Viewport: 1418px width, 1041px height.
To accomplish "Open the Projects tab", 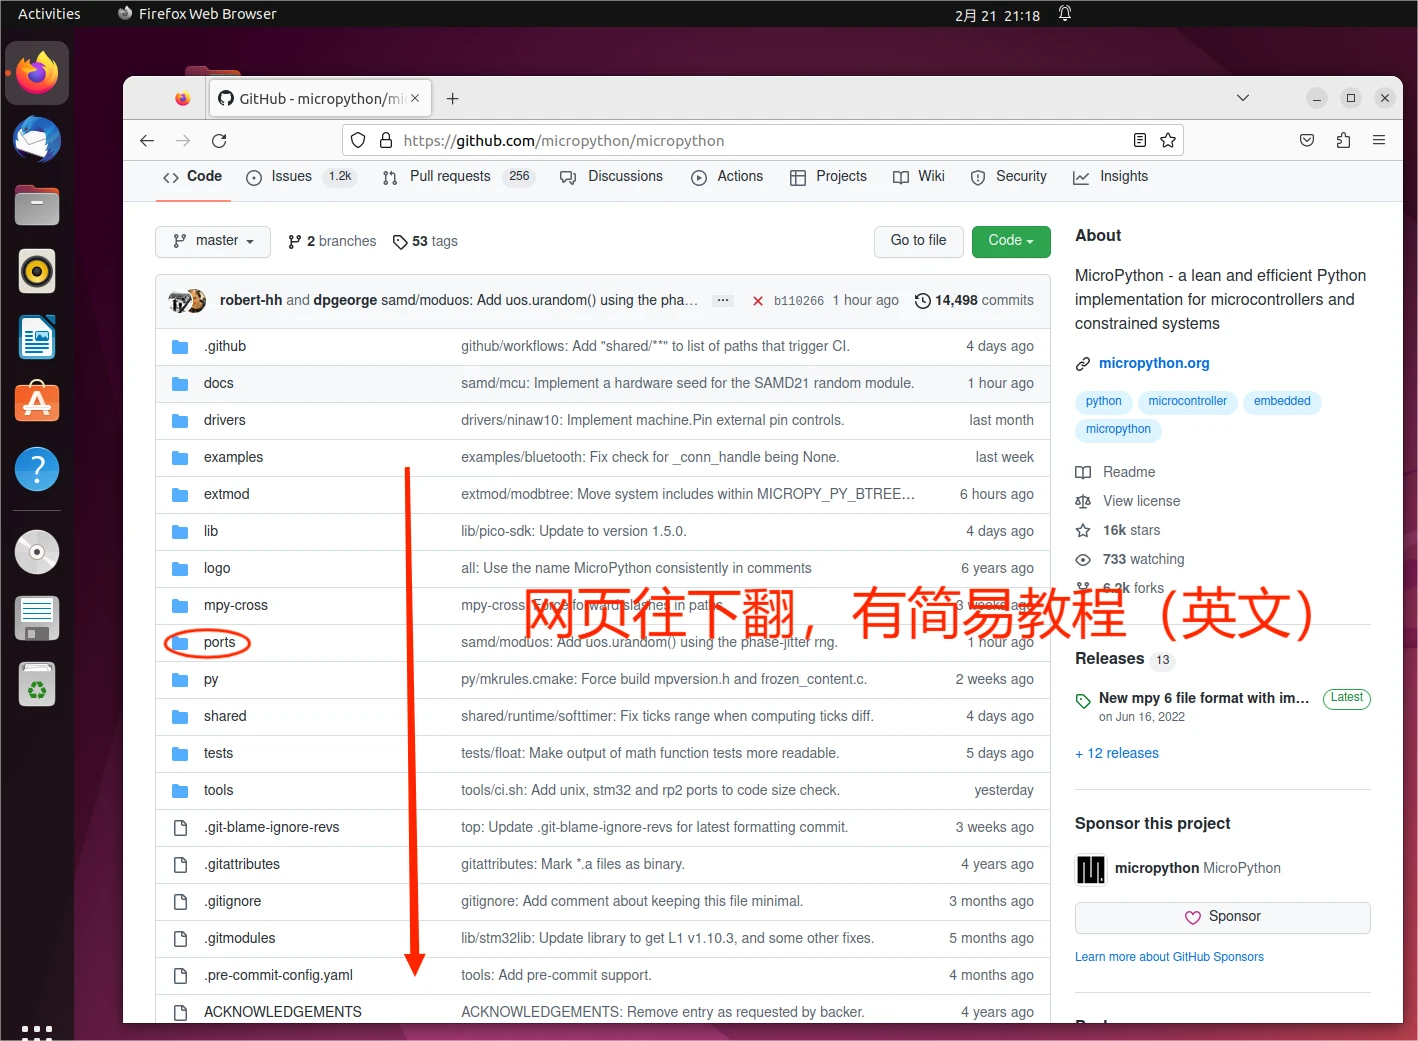I will [x=828, y=177].
